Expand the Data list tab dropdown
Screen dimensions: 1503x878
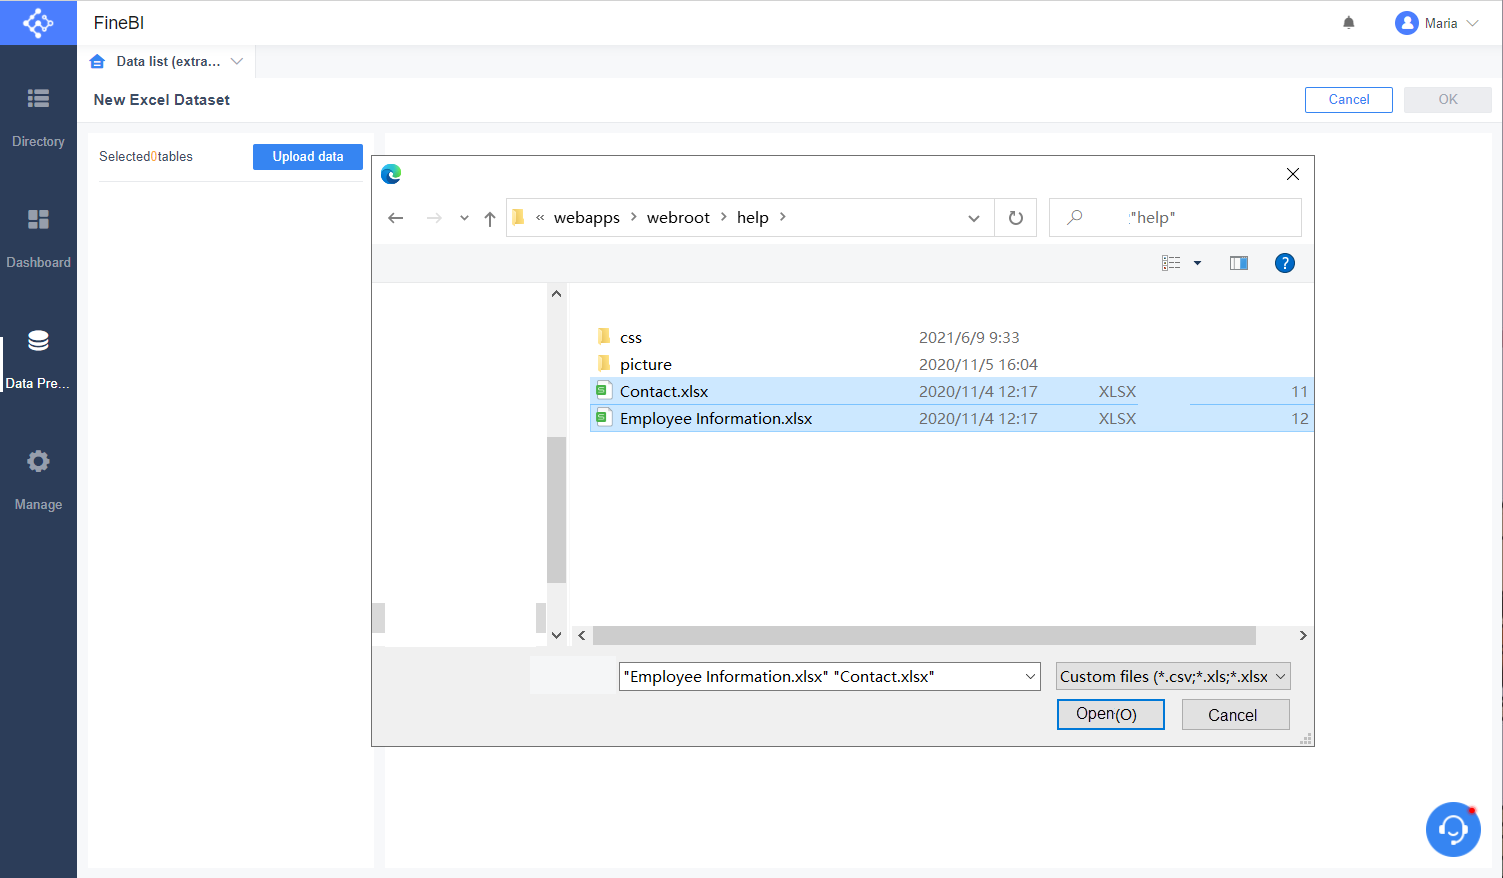[x=237, y=61]
